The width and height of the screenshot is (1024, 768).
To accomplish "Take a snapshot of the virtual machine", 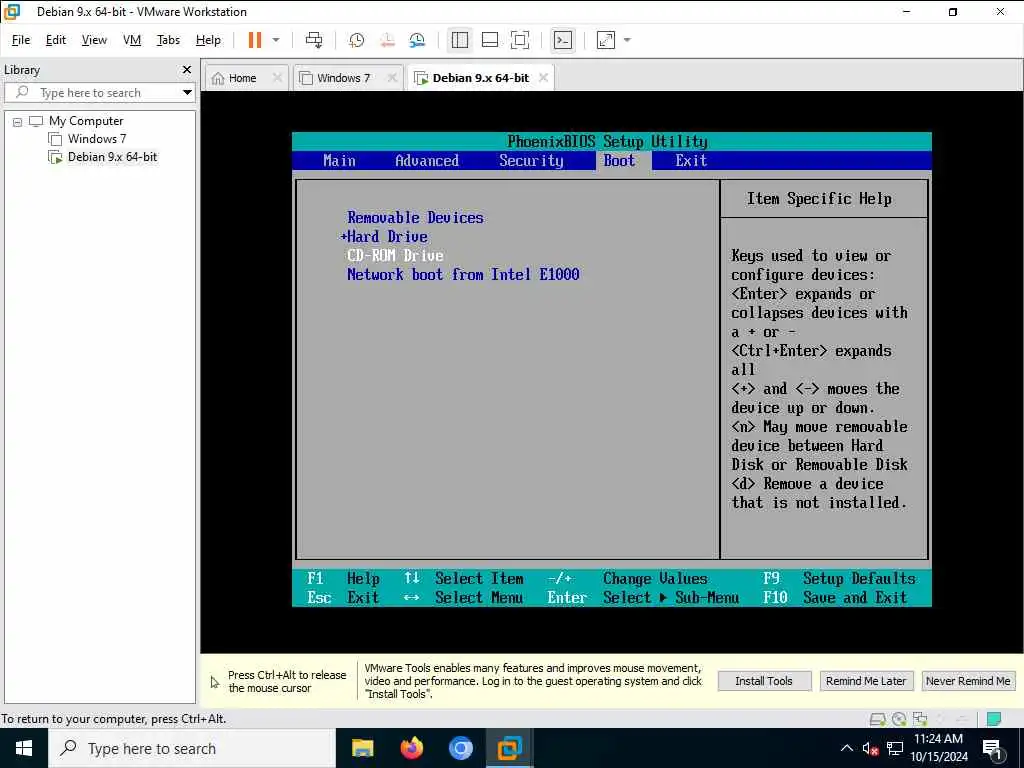I will [x=357, y=40].
